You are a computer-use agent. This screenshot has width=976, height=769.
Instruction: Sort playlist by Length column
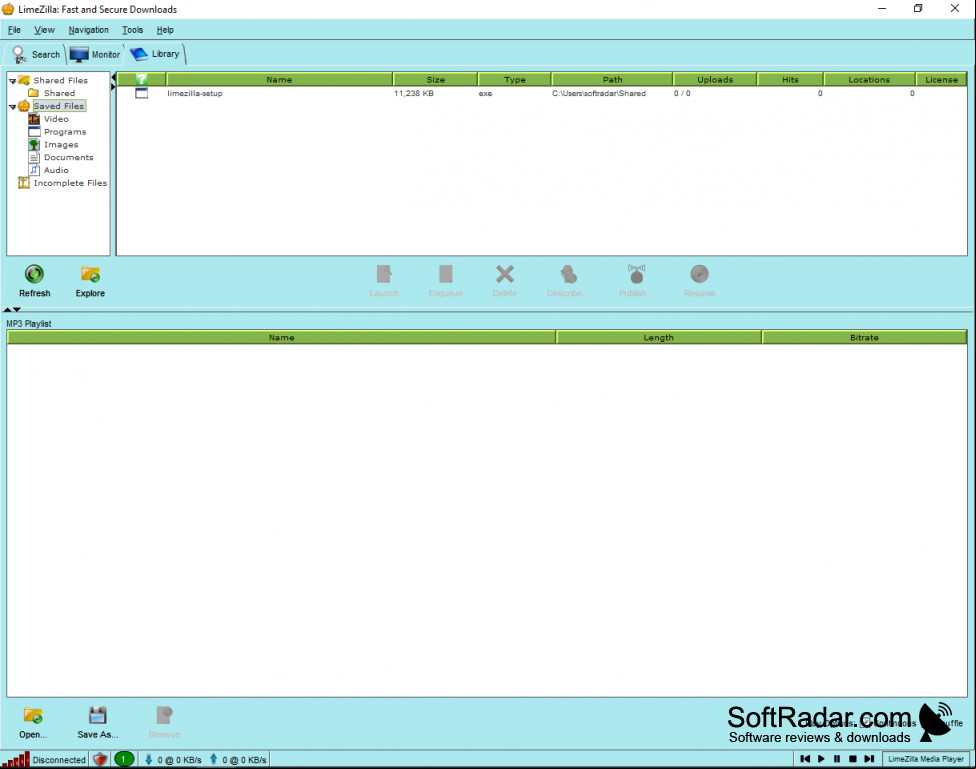659,337
